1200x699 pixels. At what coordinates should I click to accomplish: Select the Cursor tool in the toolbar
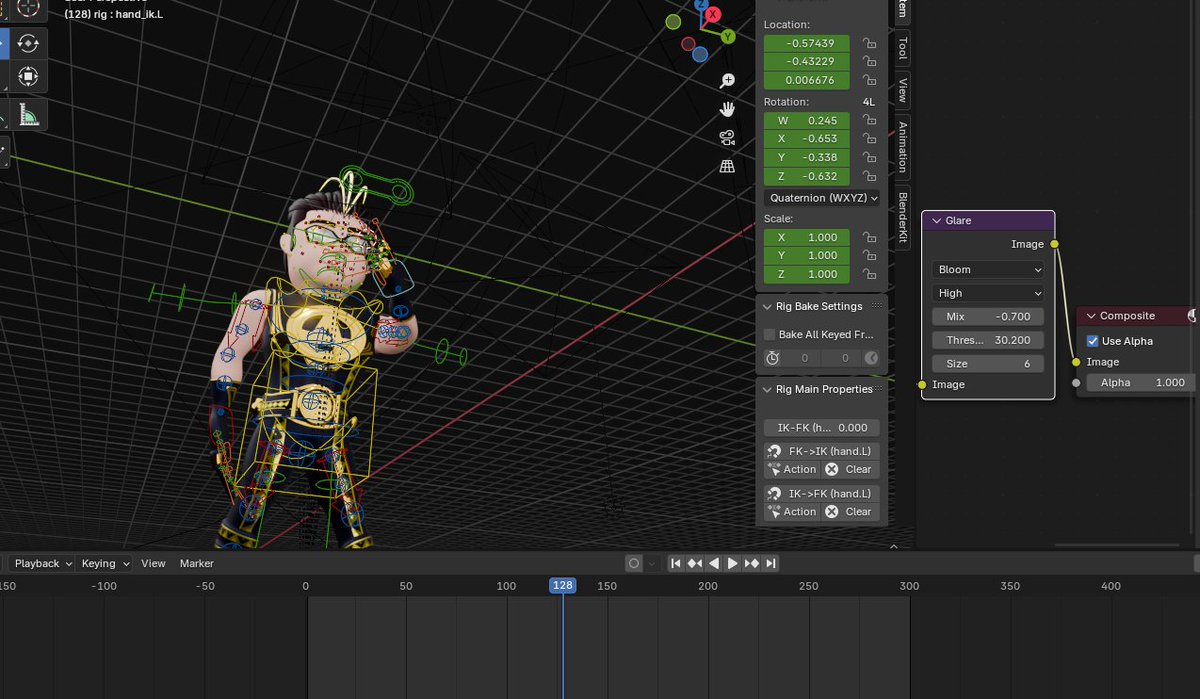click(x=28, y=7)
